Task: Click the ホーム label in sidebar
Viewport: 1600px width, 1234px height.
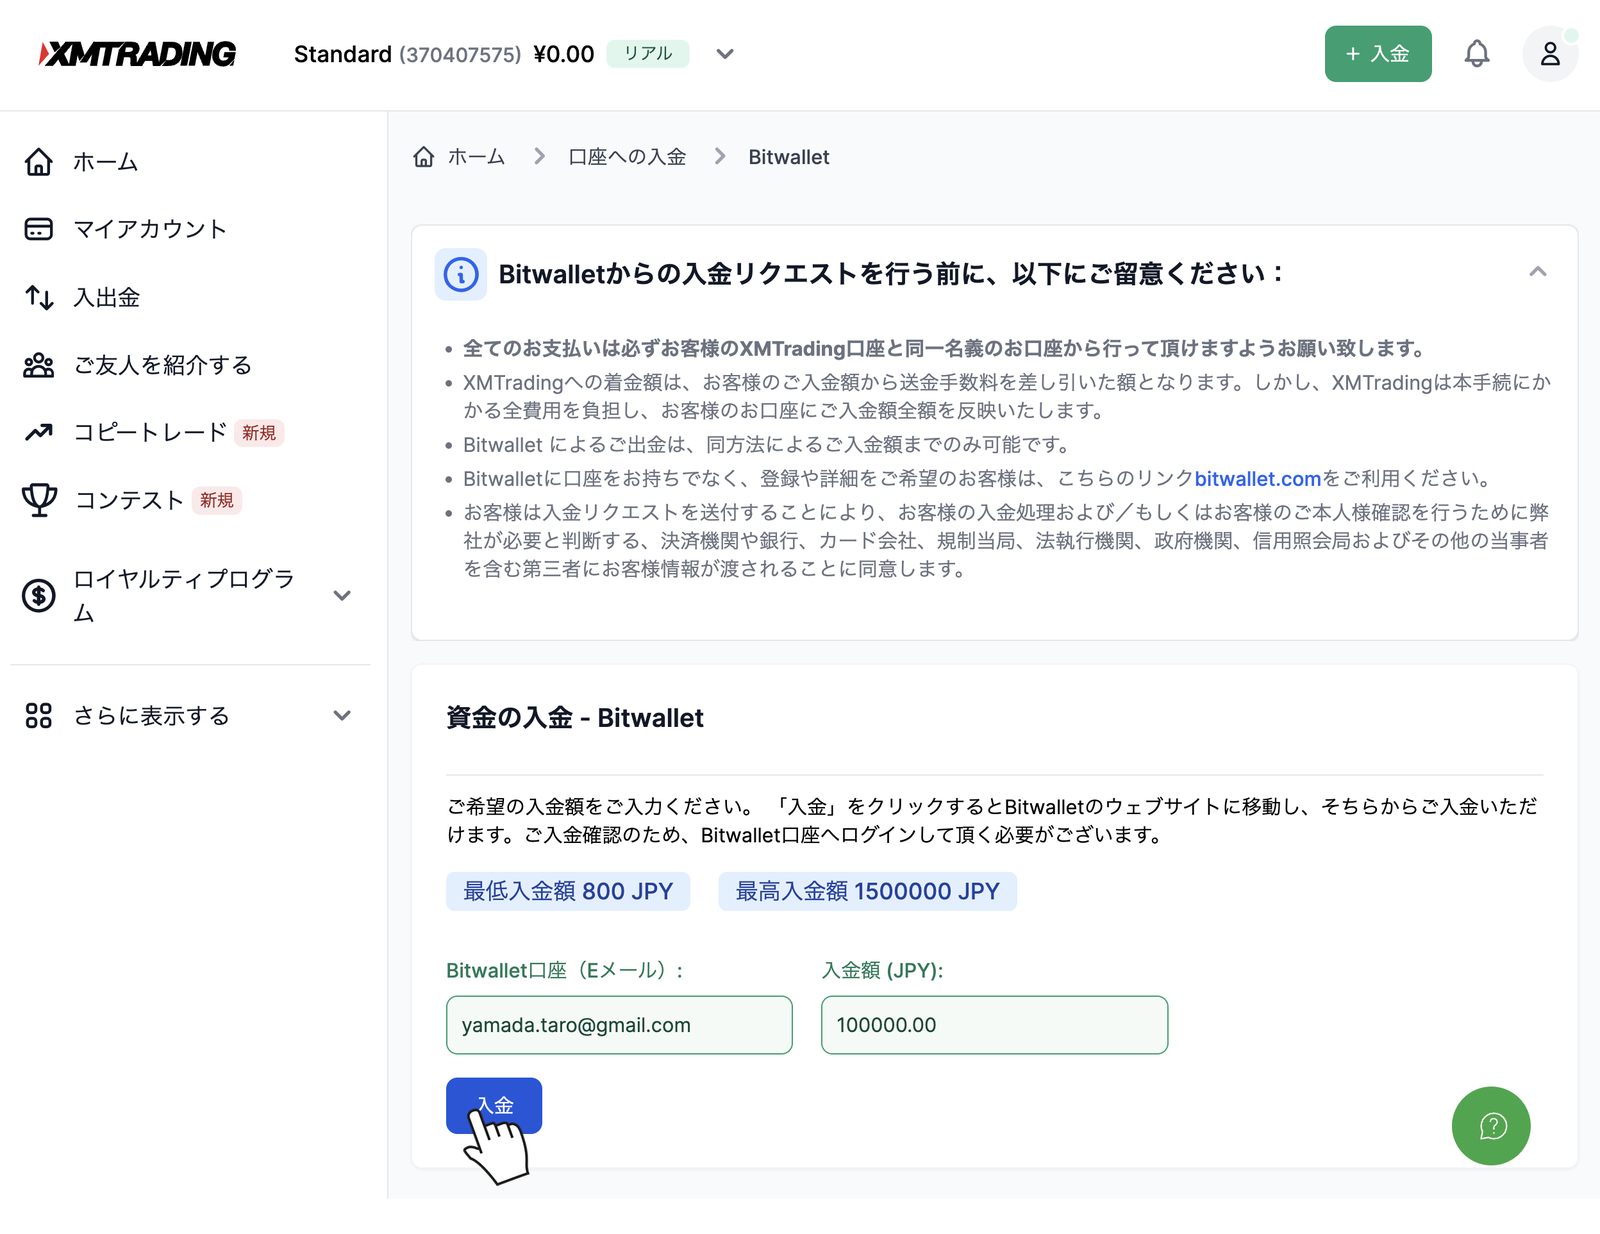Action: 106,162
